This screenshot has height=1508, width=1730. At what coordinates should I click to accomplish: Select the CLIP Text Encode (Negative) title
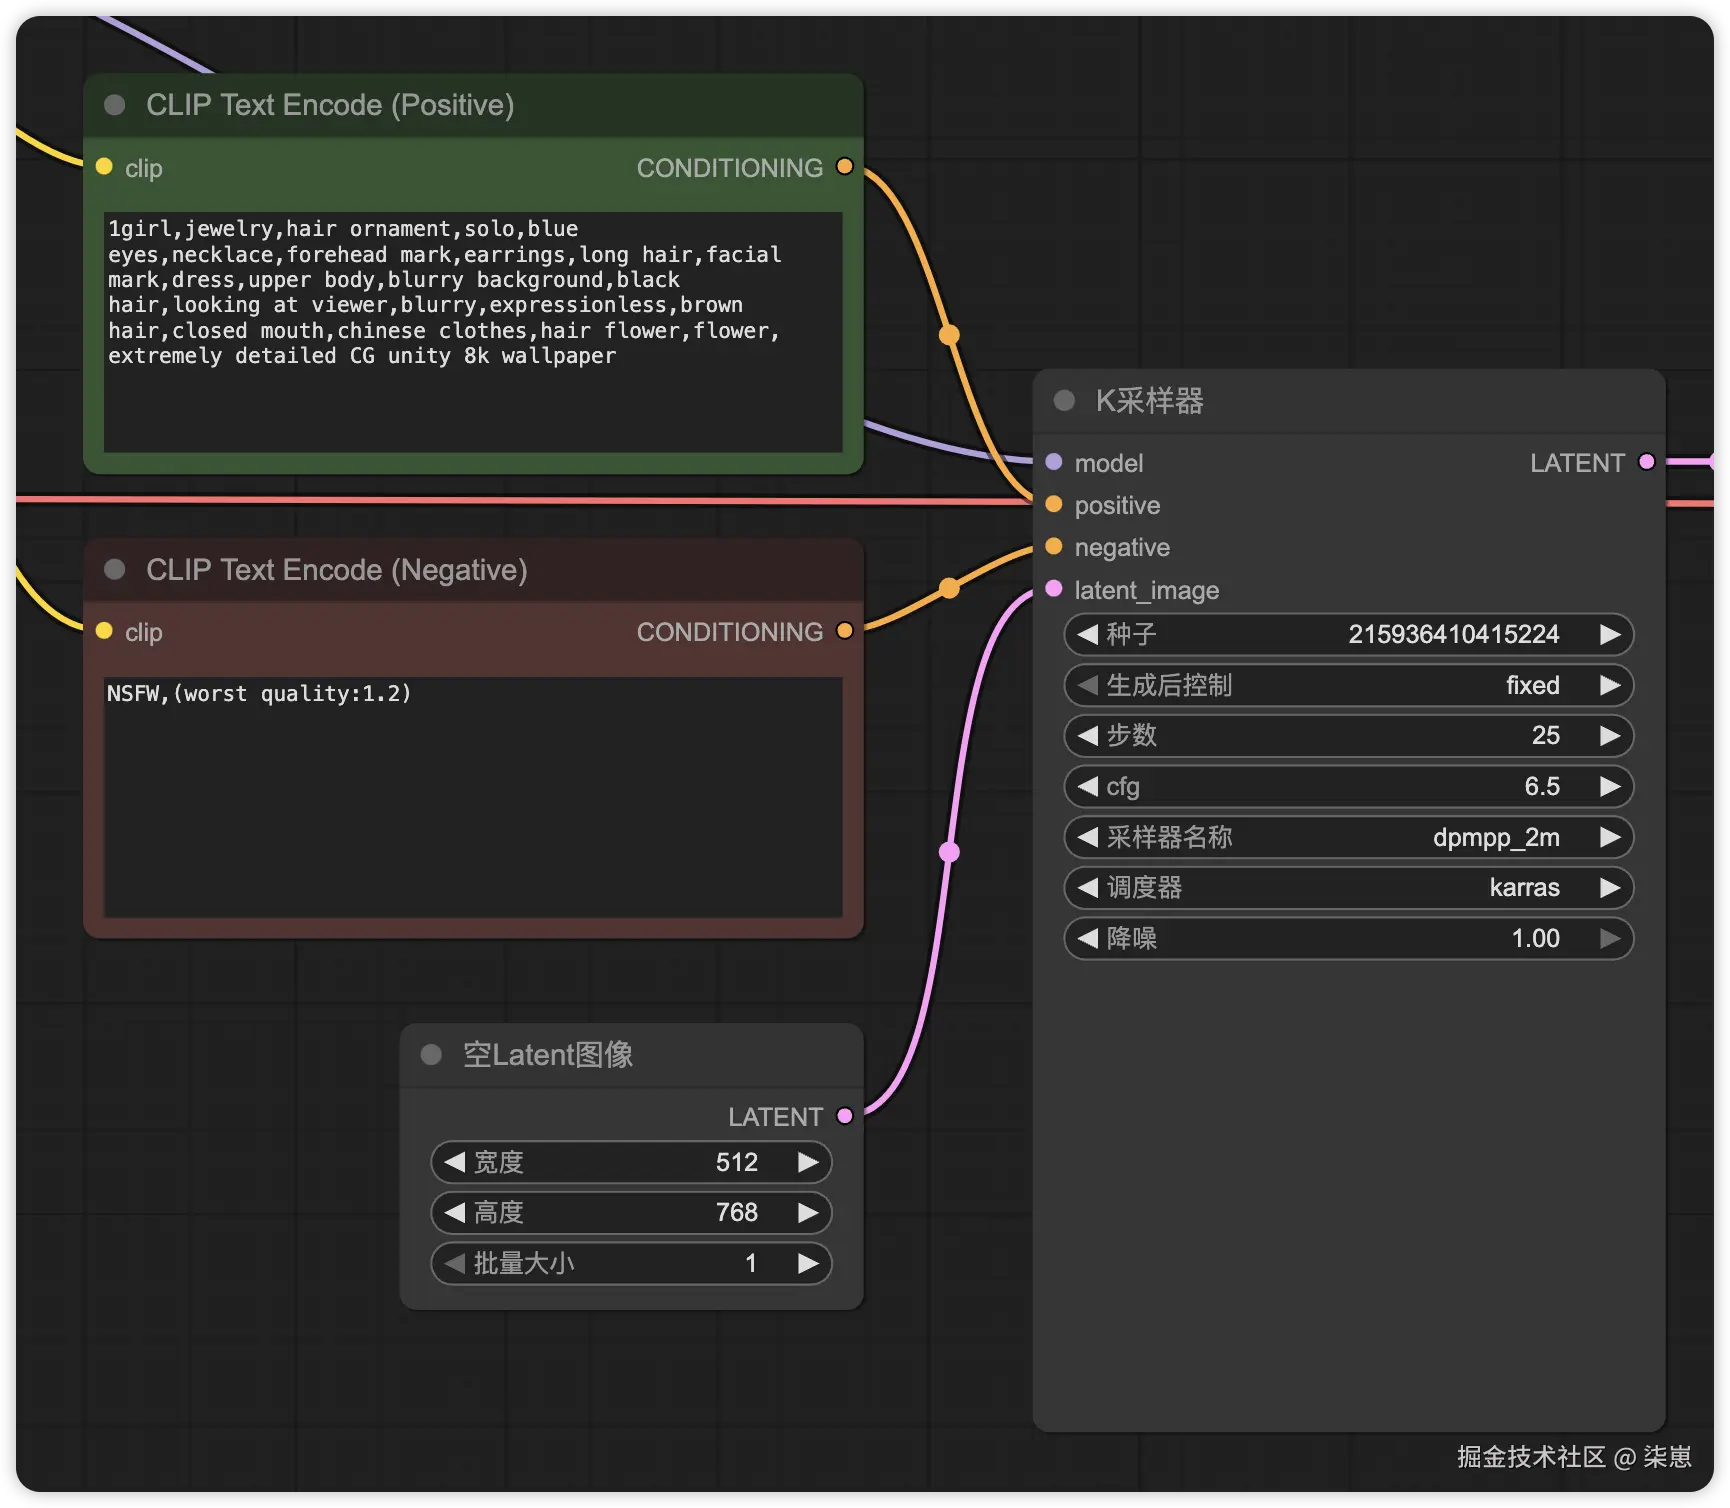pyautogui.click(x=336, y=570)
